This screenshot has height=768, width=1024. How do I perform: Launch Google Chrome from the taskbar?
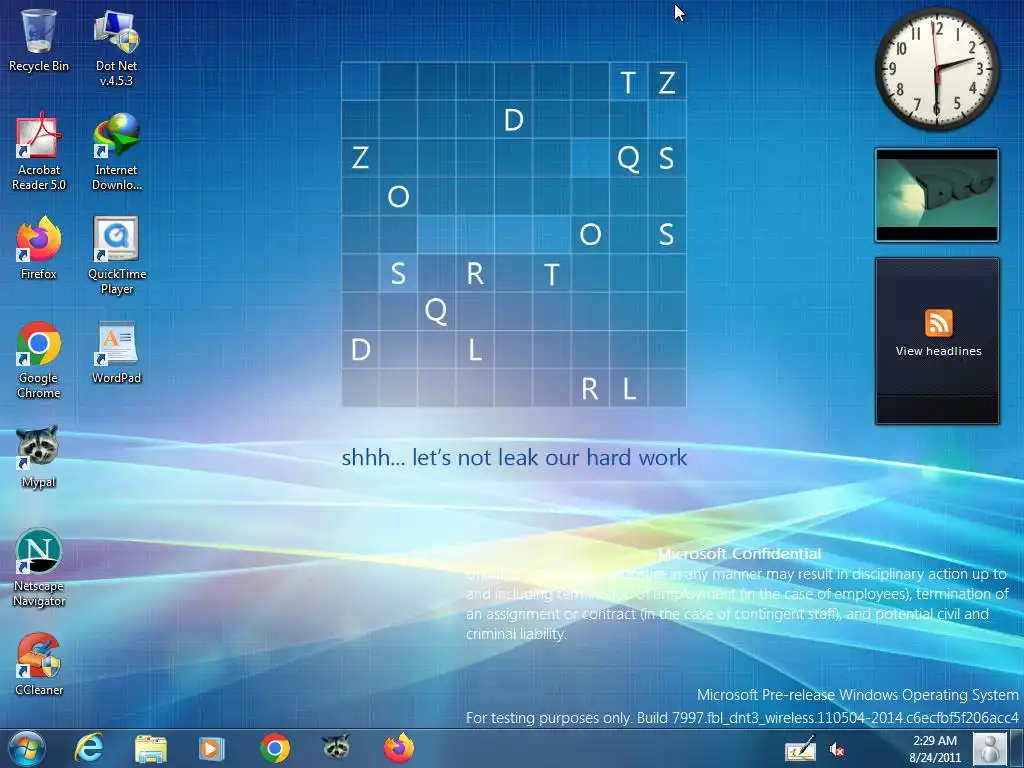point(275,748)
